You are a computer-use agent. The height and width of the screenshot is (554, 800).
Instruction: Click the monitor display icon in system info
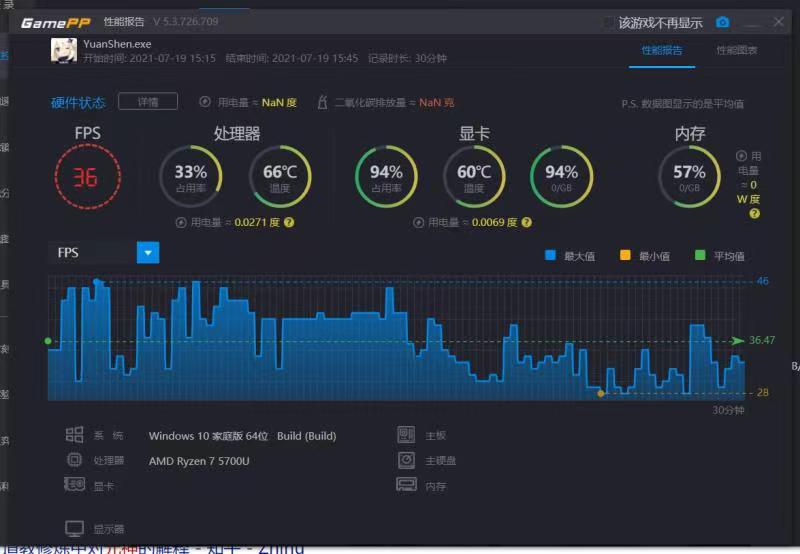(74, 528)
